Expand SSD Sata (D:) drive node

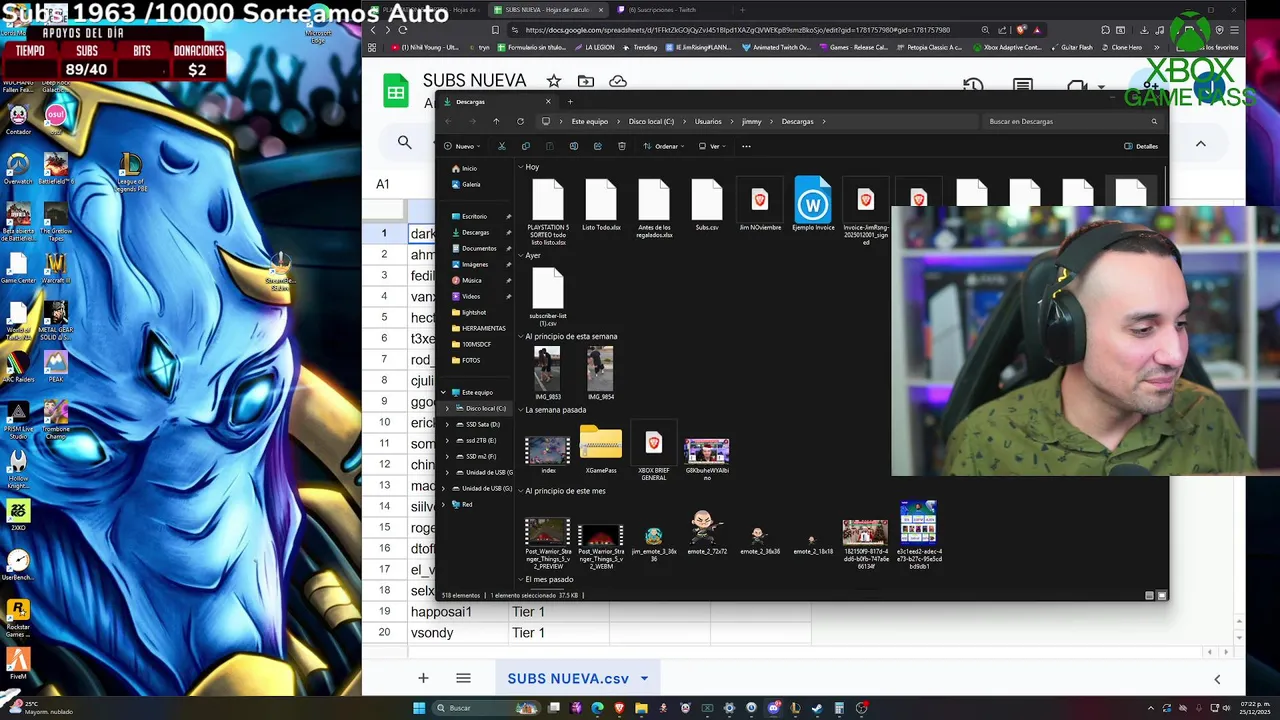coord(447,424)
